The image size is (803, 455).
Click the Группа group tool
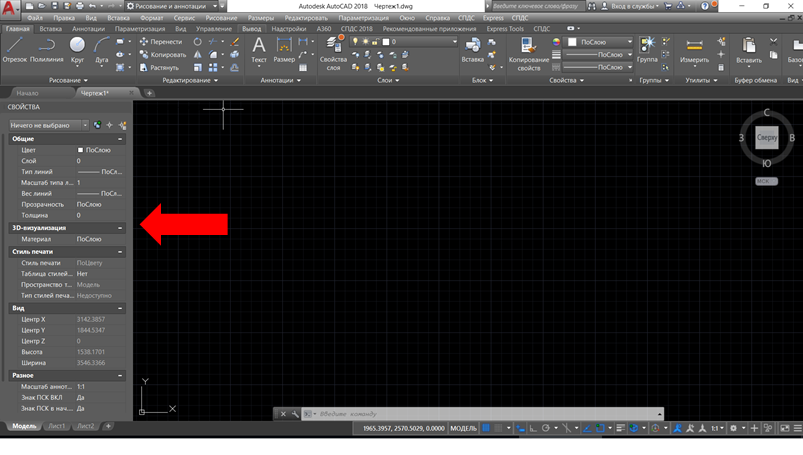(x=648, y=49)
